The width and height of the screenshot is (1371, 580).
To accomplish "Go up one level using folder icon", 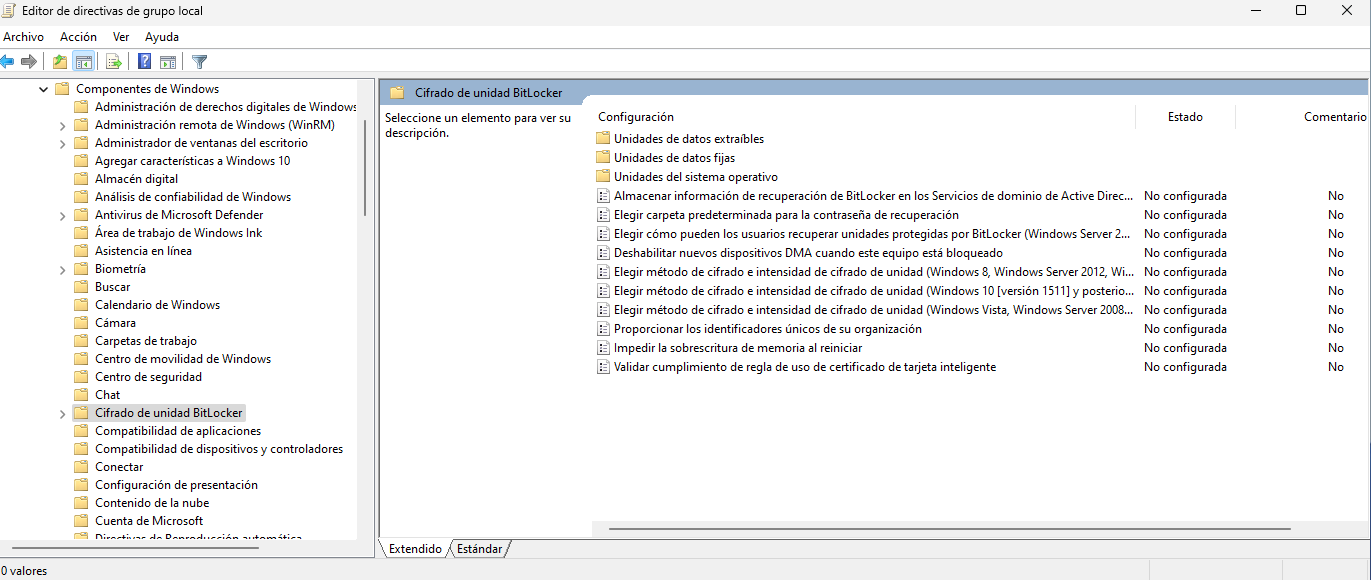I will [60, 62].
